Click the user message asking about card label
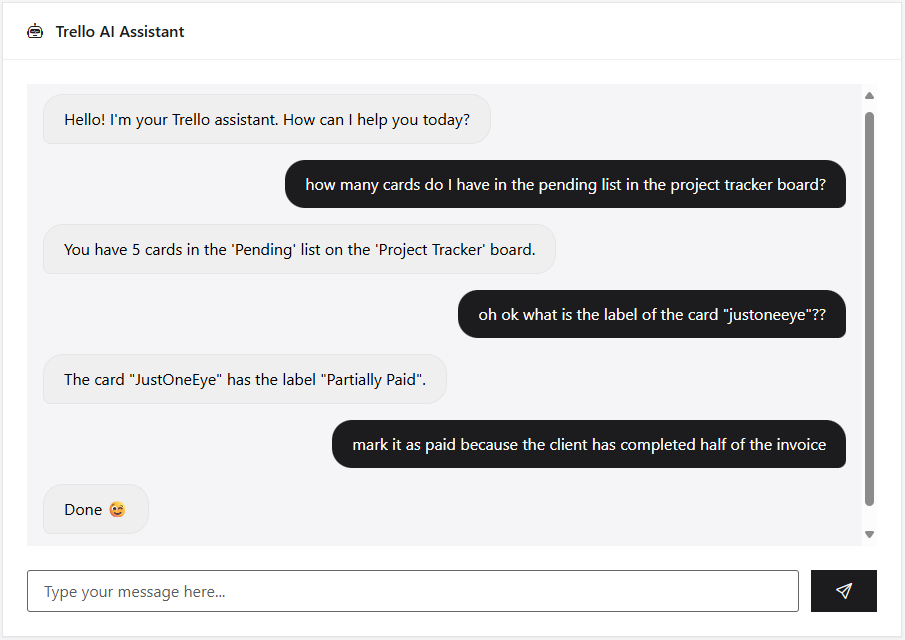Viewport: 905px width, 640px height. pos(651,314)
